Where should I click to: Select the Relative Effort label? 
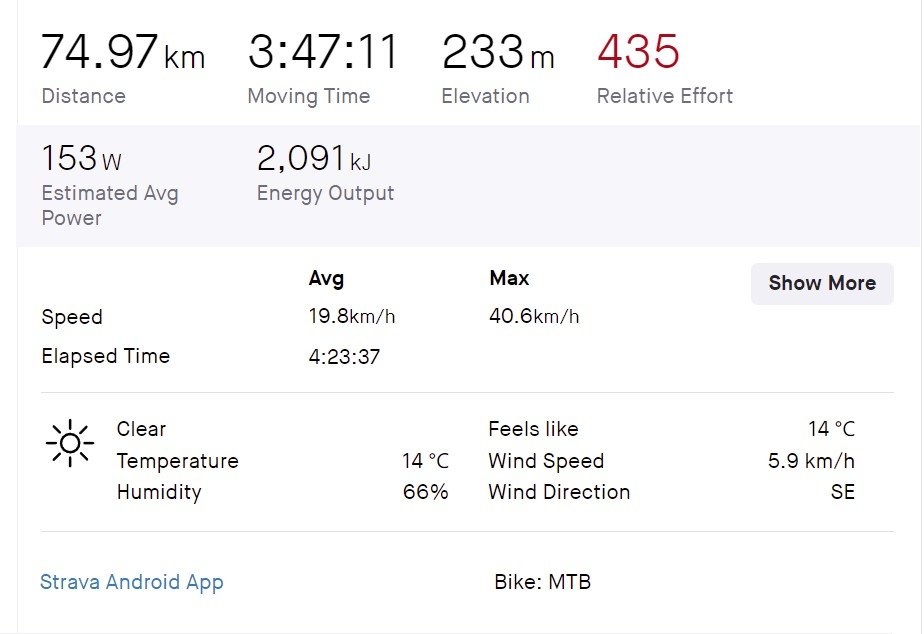tap(664, 96)
